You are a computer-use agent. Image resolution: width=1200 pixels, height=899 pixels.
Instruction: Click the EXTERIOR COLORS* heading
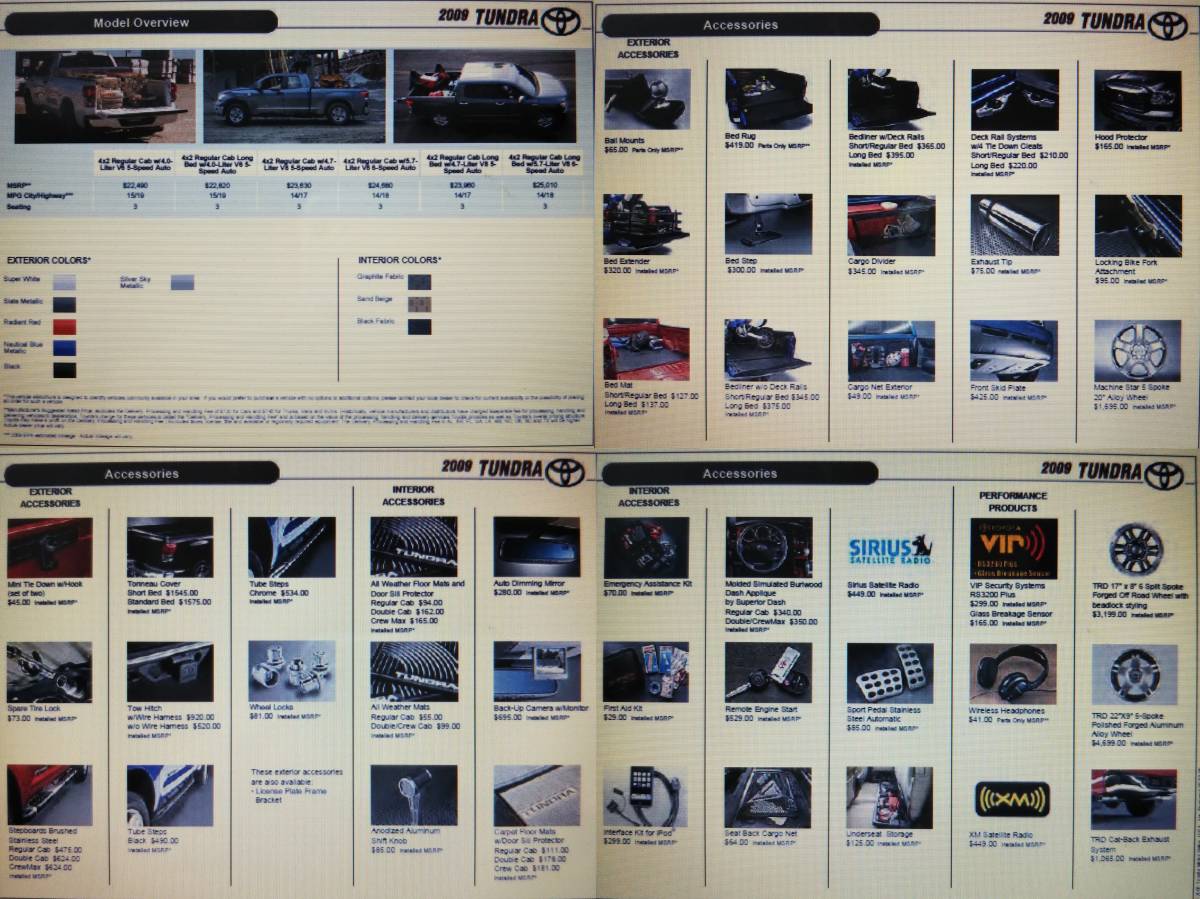49,260
